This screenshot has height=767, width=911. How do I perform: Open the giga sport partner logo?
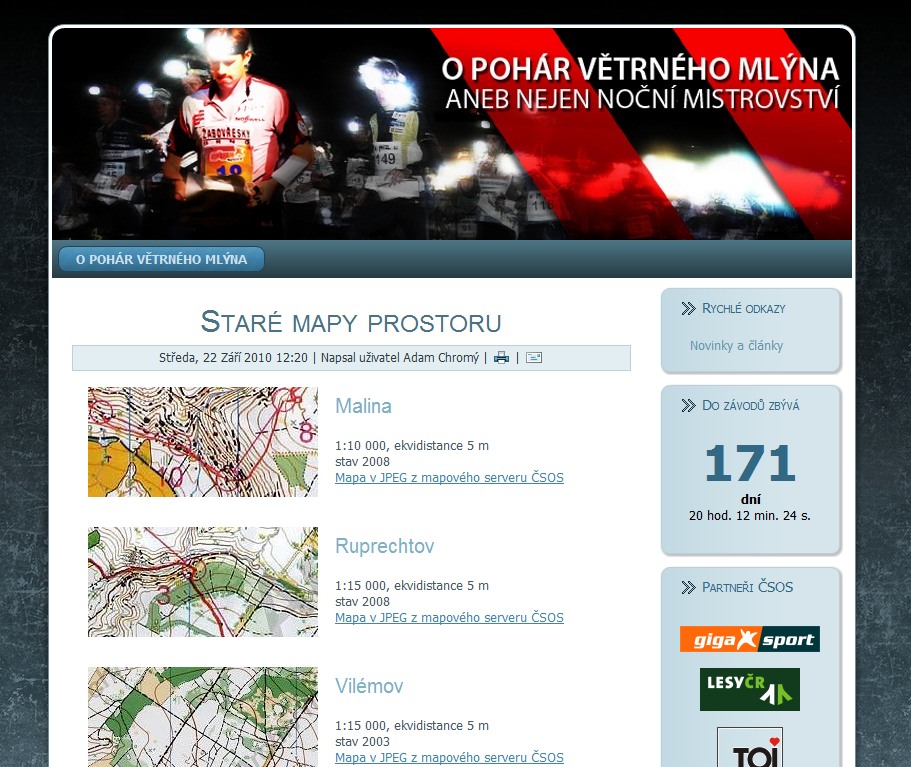(749, 639)
